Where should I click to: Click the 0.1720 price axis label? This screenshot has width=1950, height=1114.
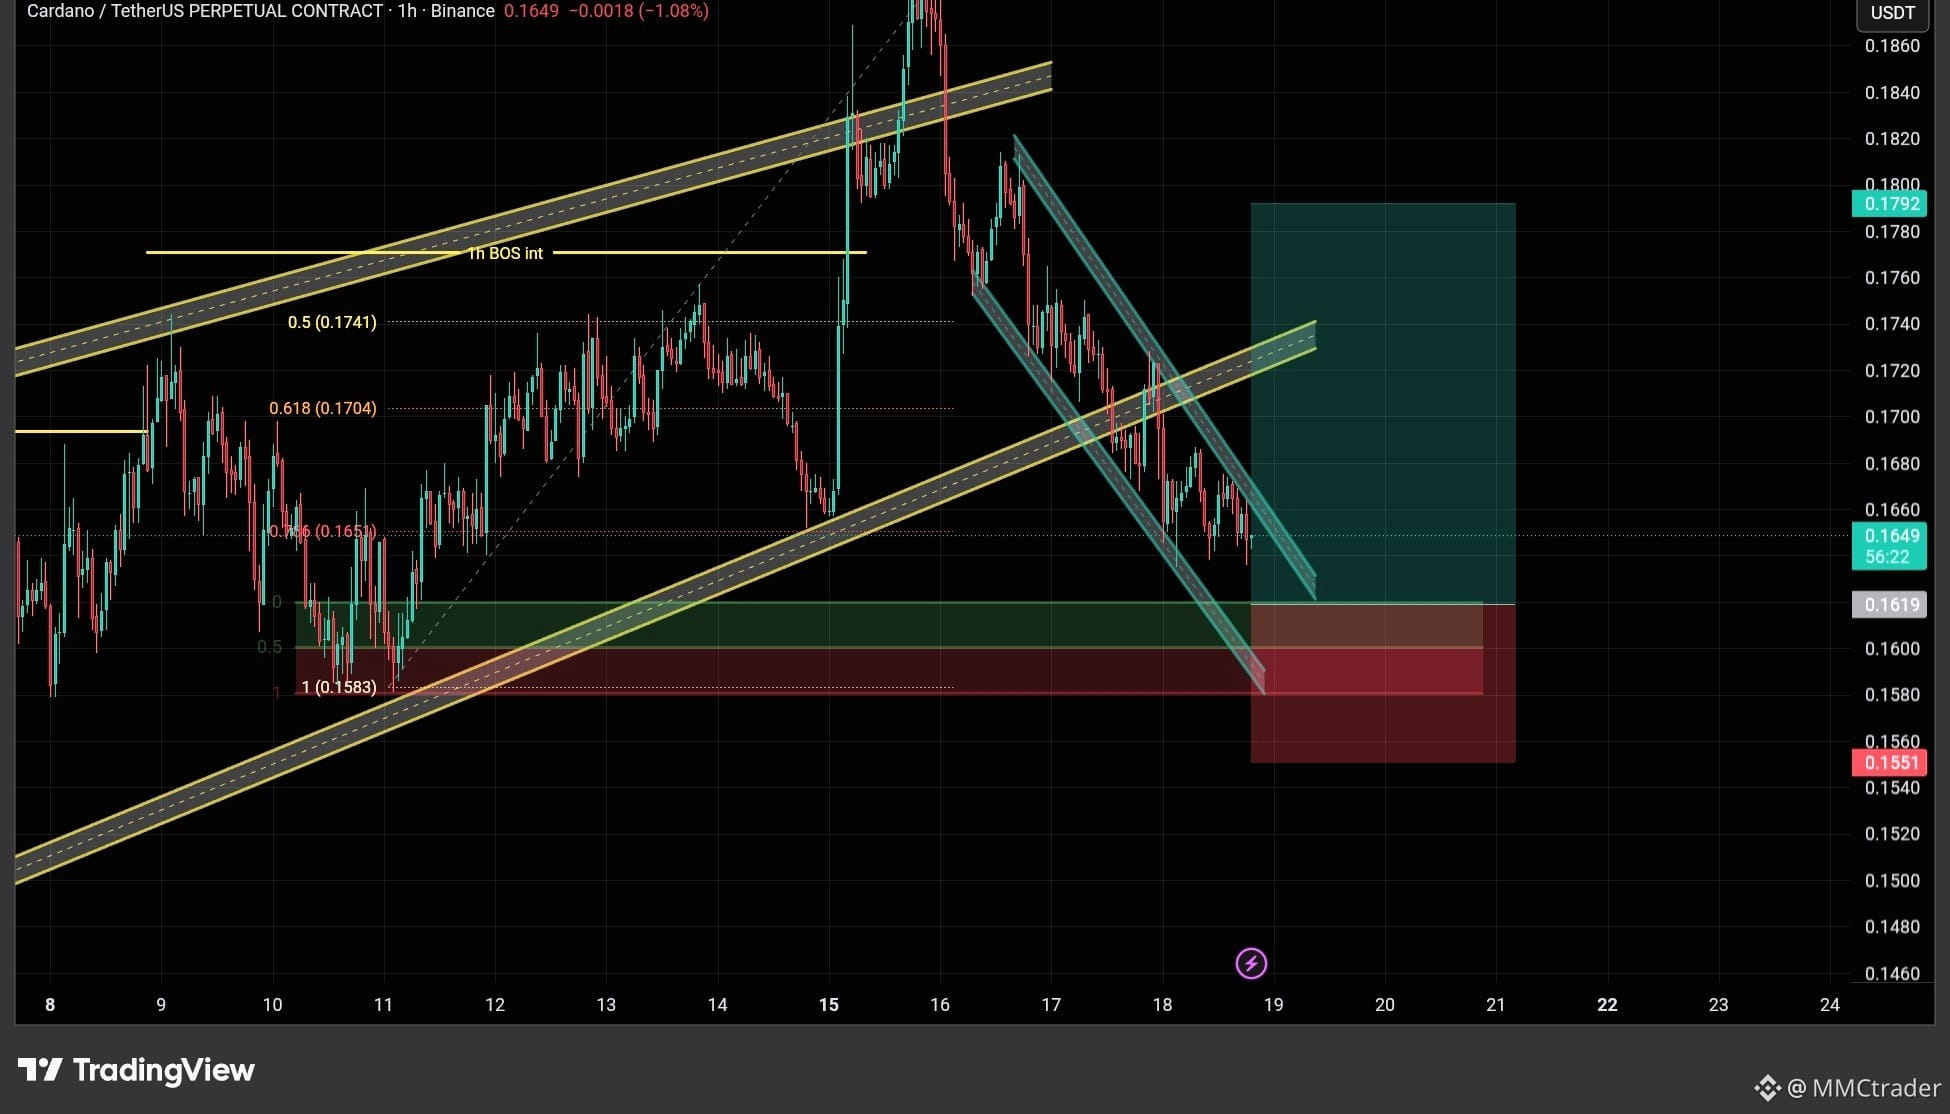[x=1892, y=371]
